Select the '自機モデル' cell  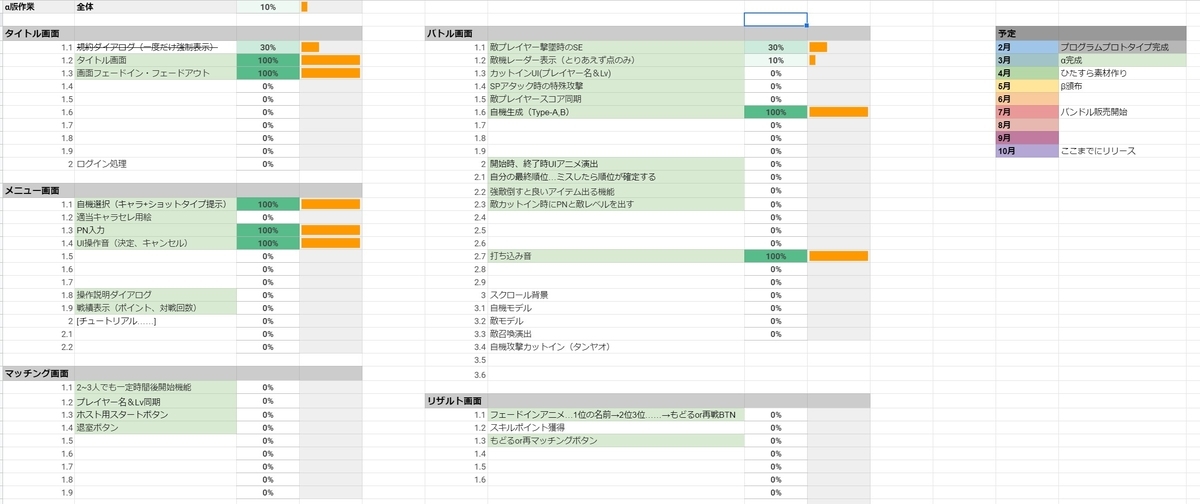616,308
